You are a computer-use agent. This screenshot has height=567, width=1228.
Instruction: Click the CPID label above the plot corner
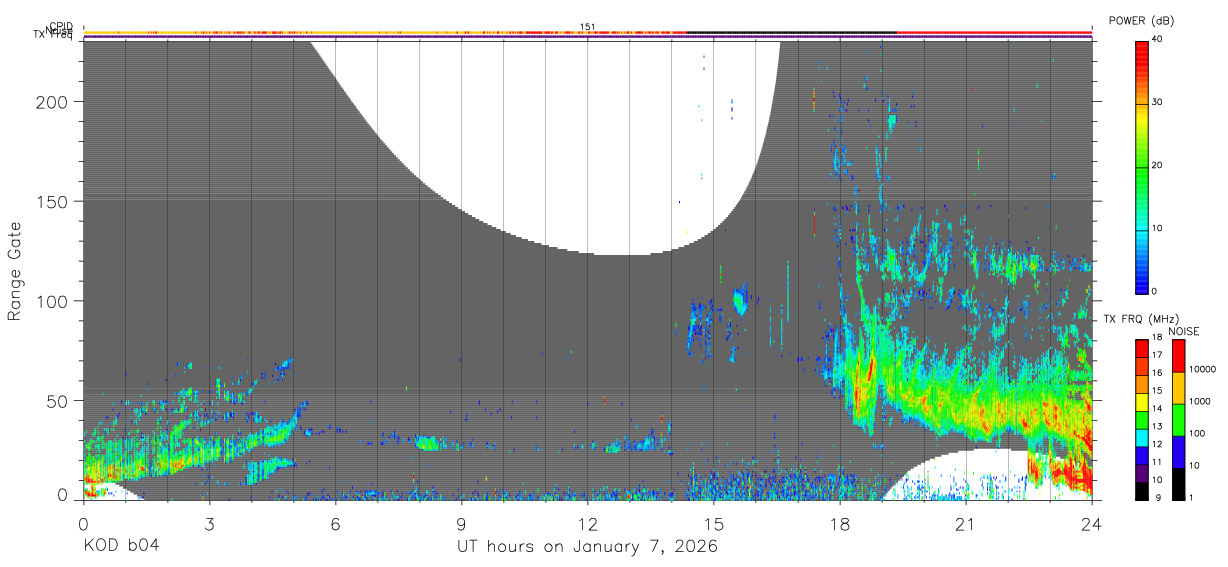[60, 27]
